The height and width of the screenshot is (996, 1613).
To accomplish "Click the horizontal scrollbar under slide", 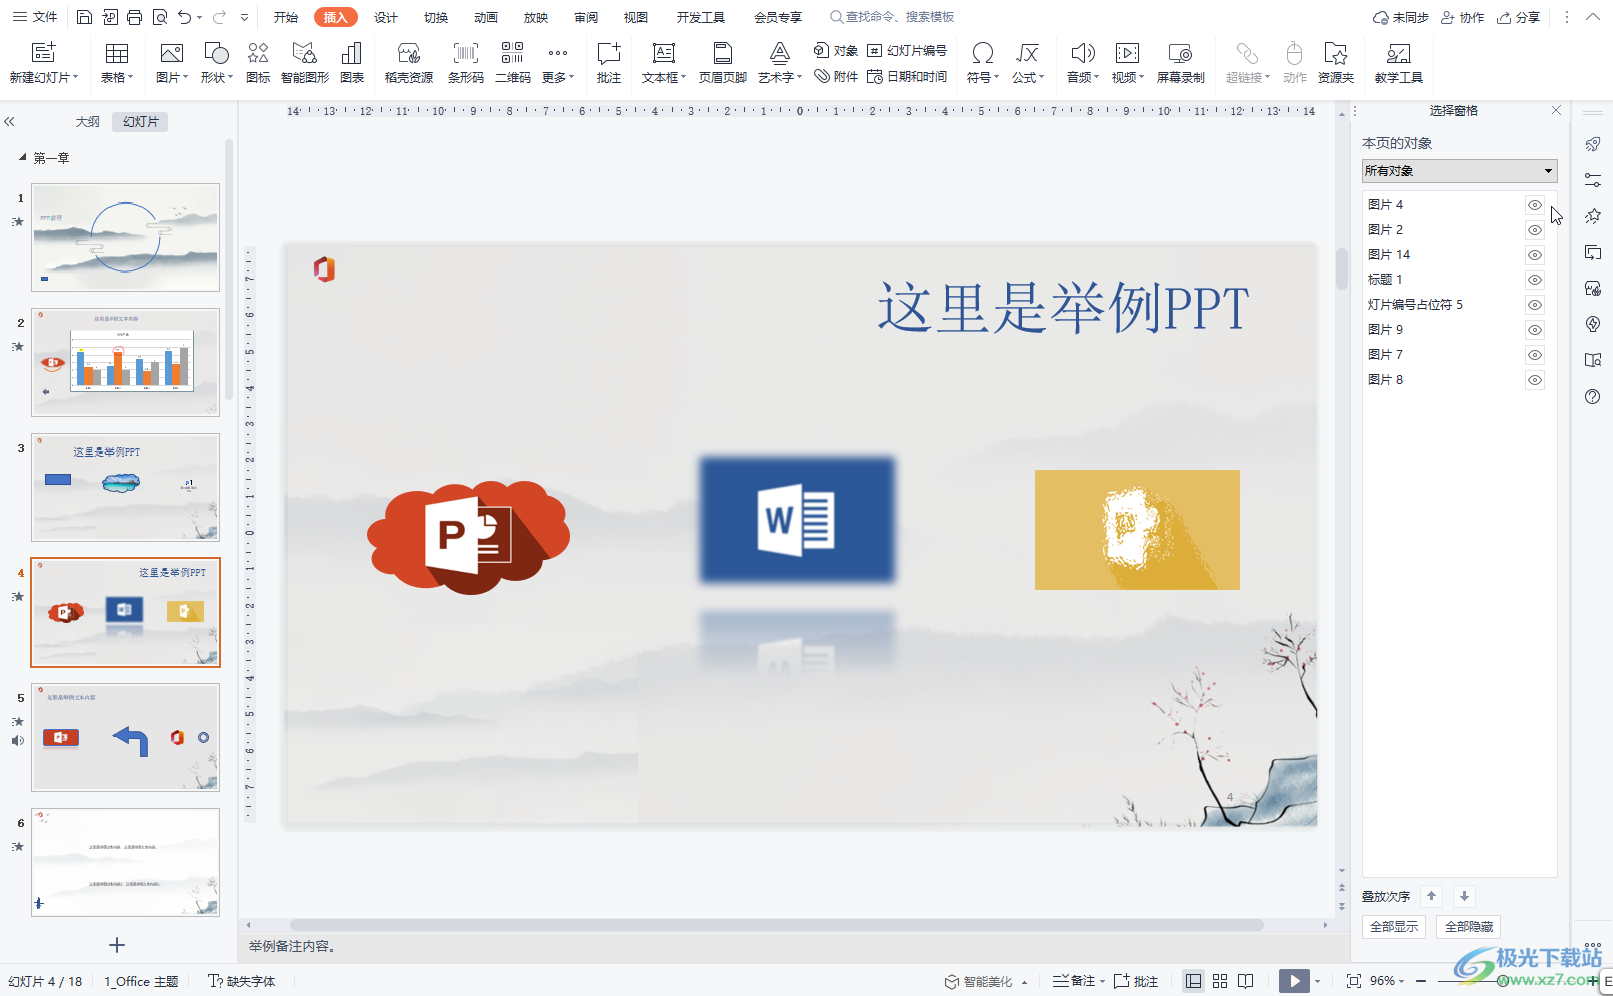I will [776, 925].
